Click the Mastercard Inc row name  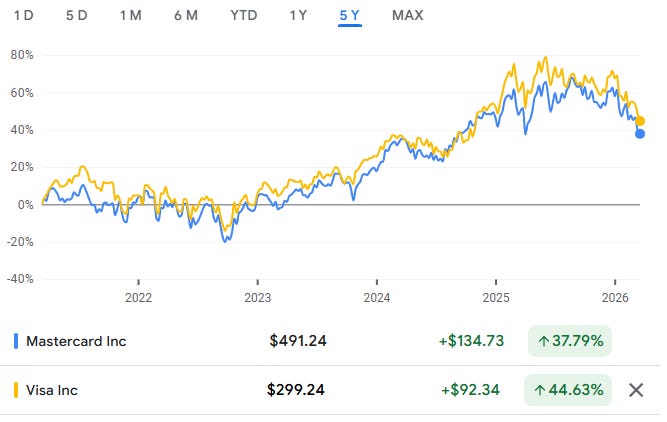[76, 341]
